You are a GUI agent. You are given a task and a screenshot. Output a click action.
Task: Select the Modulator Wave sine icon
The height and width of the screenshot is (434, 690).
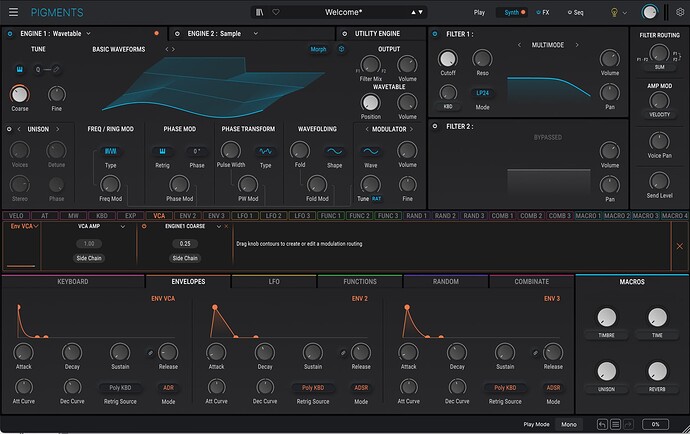(371, 151)
